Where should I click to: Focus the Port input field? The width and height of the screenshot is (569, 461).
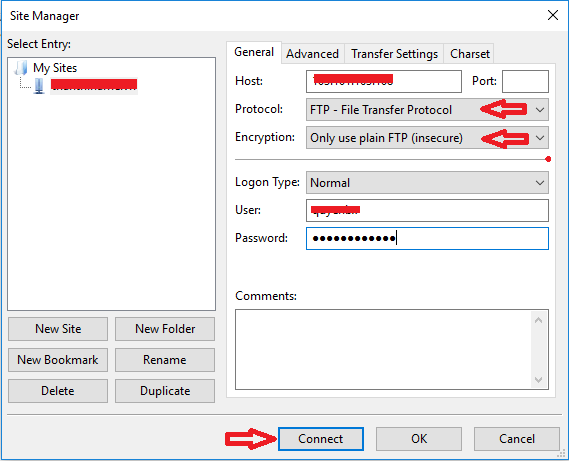tap(525, 81)
